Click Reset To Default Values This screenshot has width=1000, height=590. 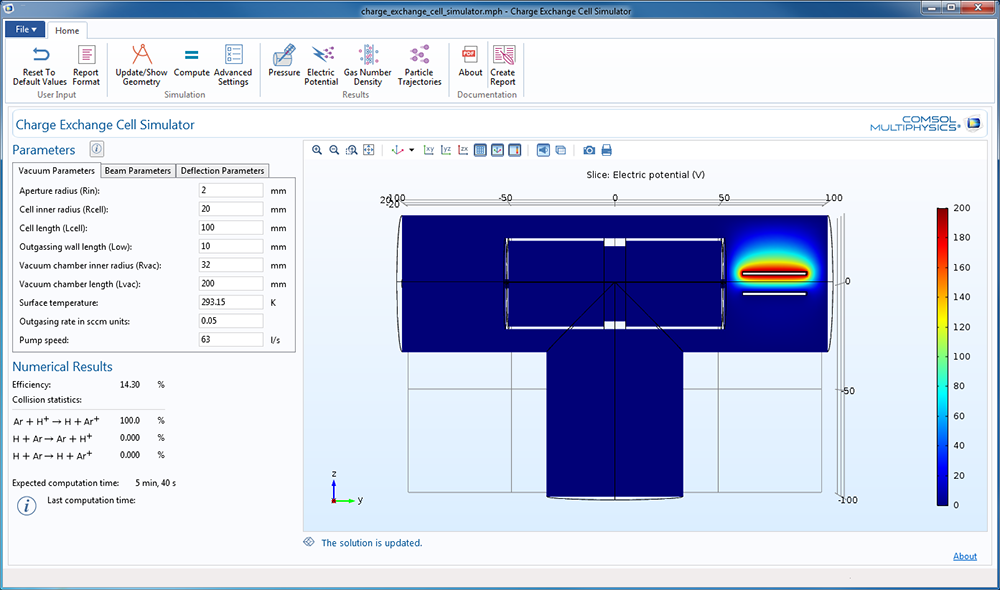click(40, 62)
